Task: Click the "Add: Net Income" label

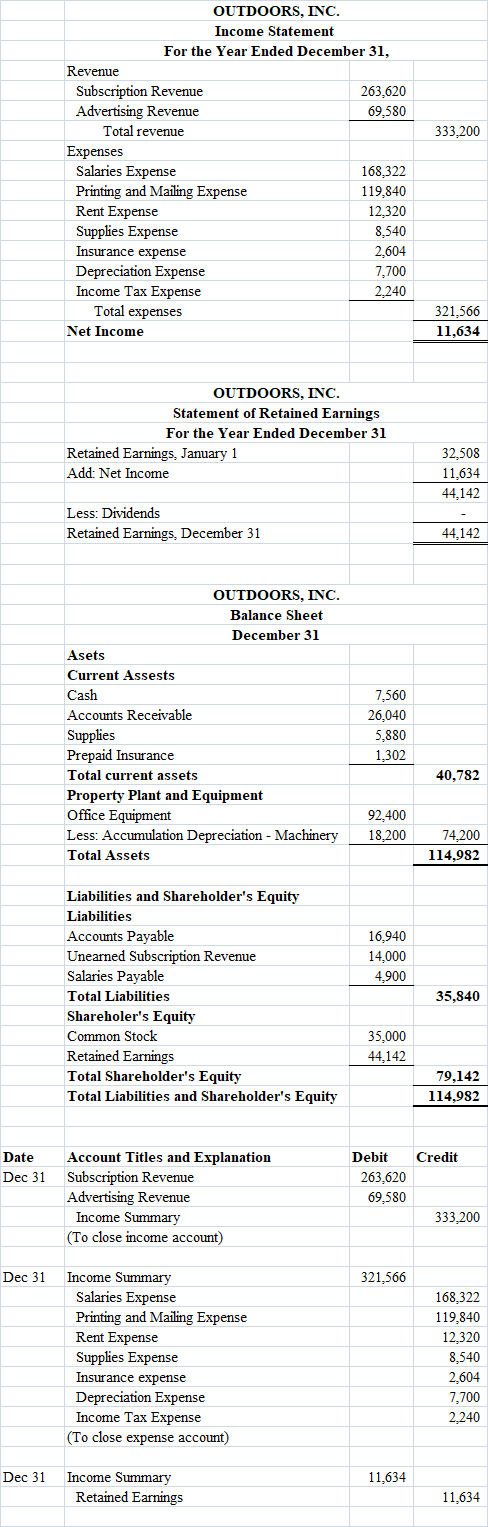Action: [x=118, y=473]
